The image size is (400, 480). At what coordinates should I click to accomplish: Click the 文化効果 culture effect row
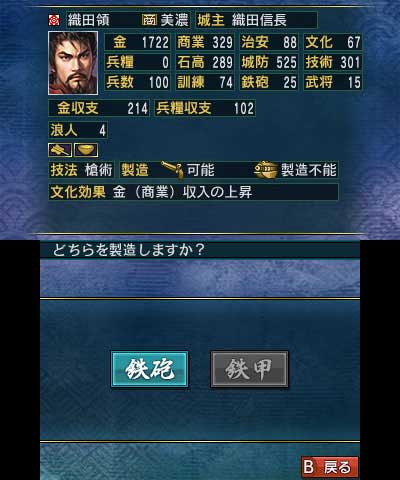click(x=193, y=192)
